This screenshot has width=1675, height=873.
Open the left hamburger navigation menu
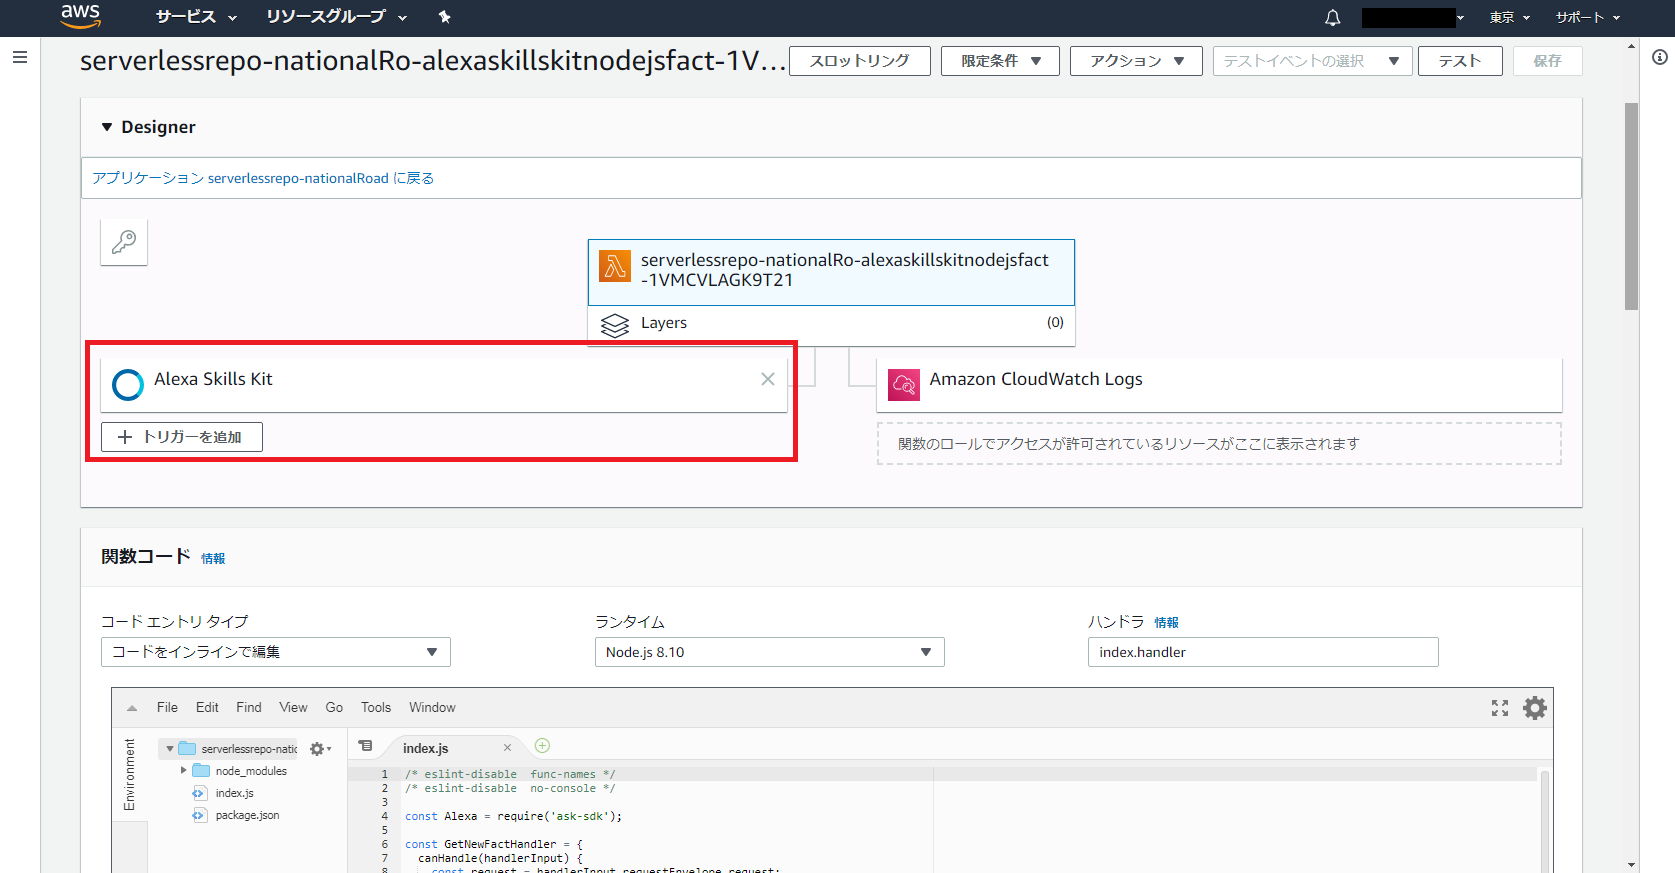pos(19,58)
